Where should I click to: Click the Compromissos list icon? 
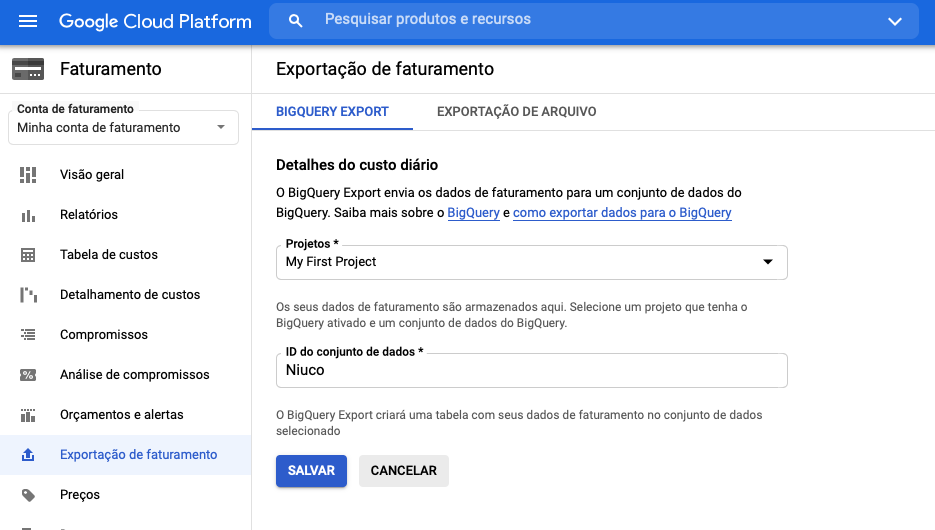pos(28,335)
